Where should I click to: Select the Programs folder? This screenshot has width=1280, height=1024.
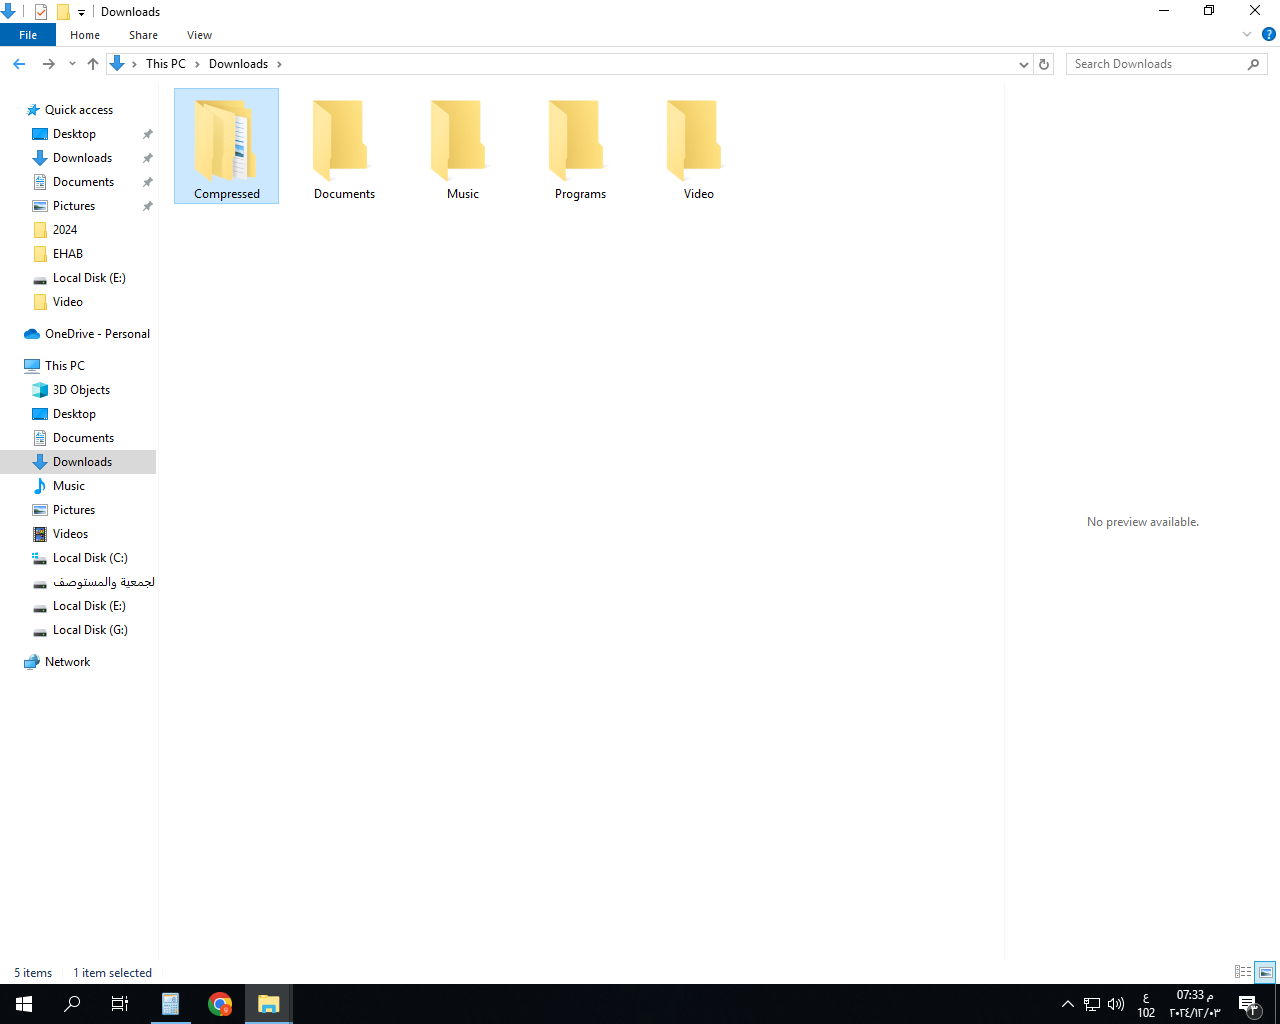580,150
